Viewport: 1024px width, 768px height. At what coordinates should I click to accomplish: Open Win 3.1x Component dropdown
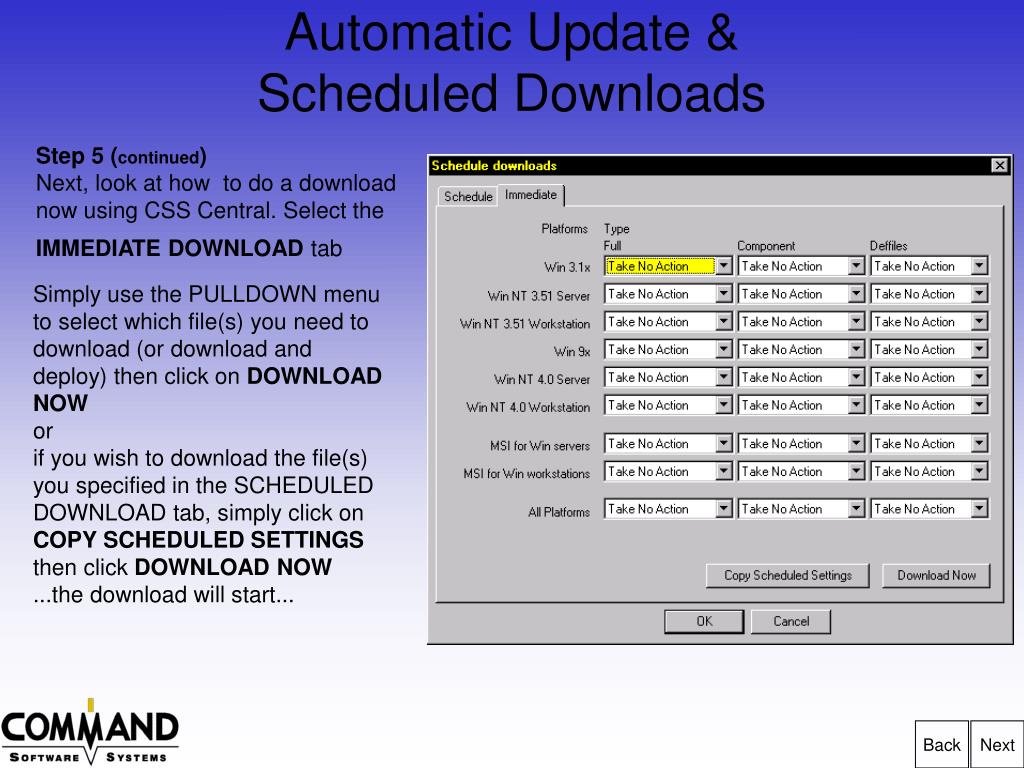point(801,266)
